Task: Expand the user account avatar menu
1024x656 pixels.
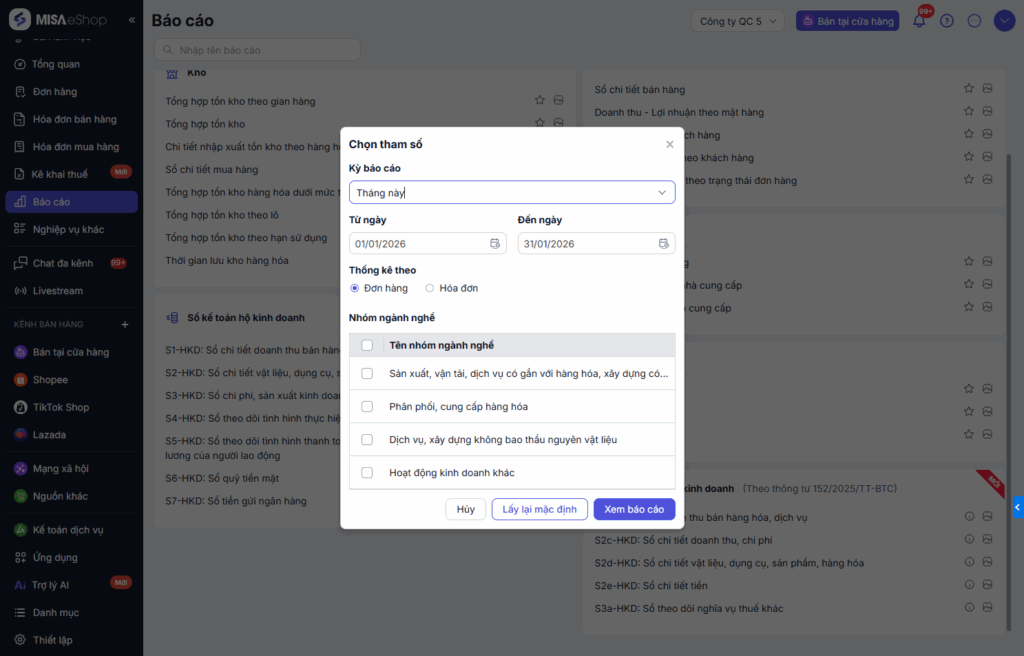Action: pos(1003,21)
